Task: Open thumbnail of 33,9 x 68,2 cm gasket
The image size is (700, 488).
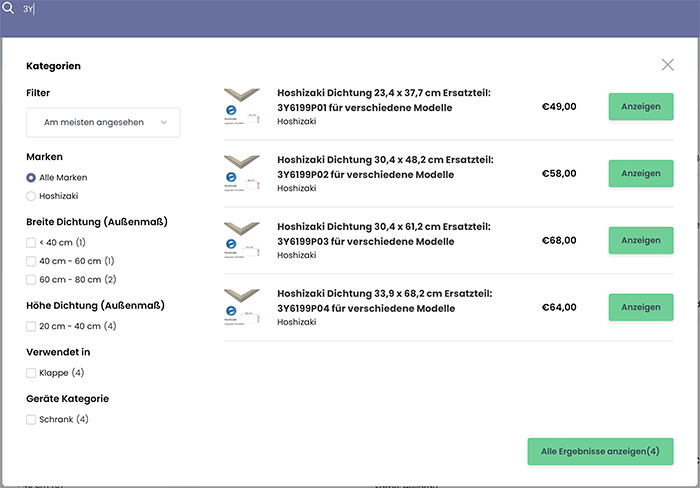Action: tap(242, 307)
